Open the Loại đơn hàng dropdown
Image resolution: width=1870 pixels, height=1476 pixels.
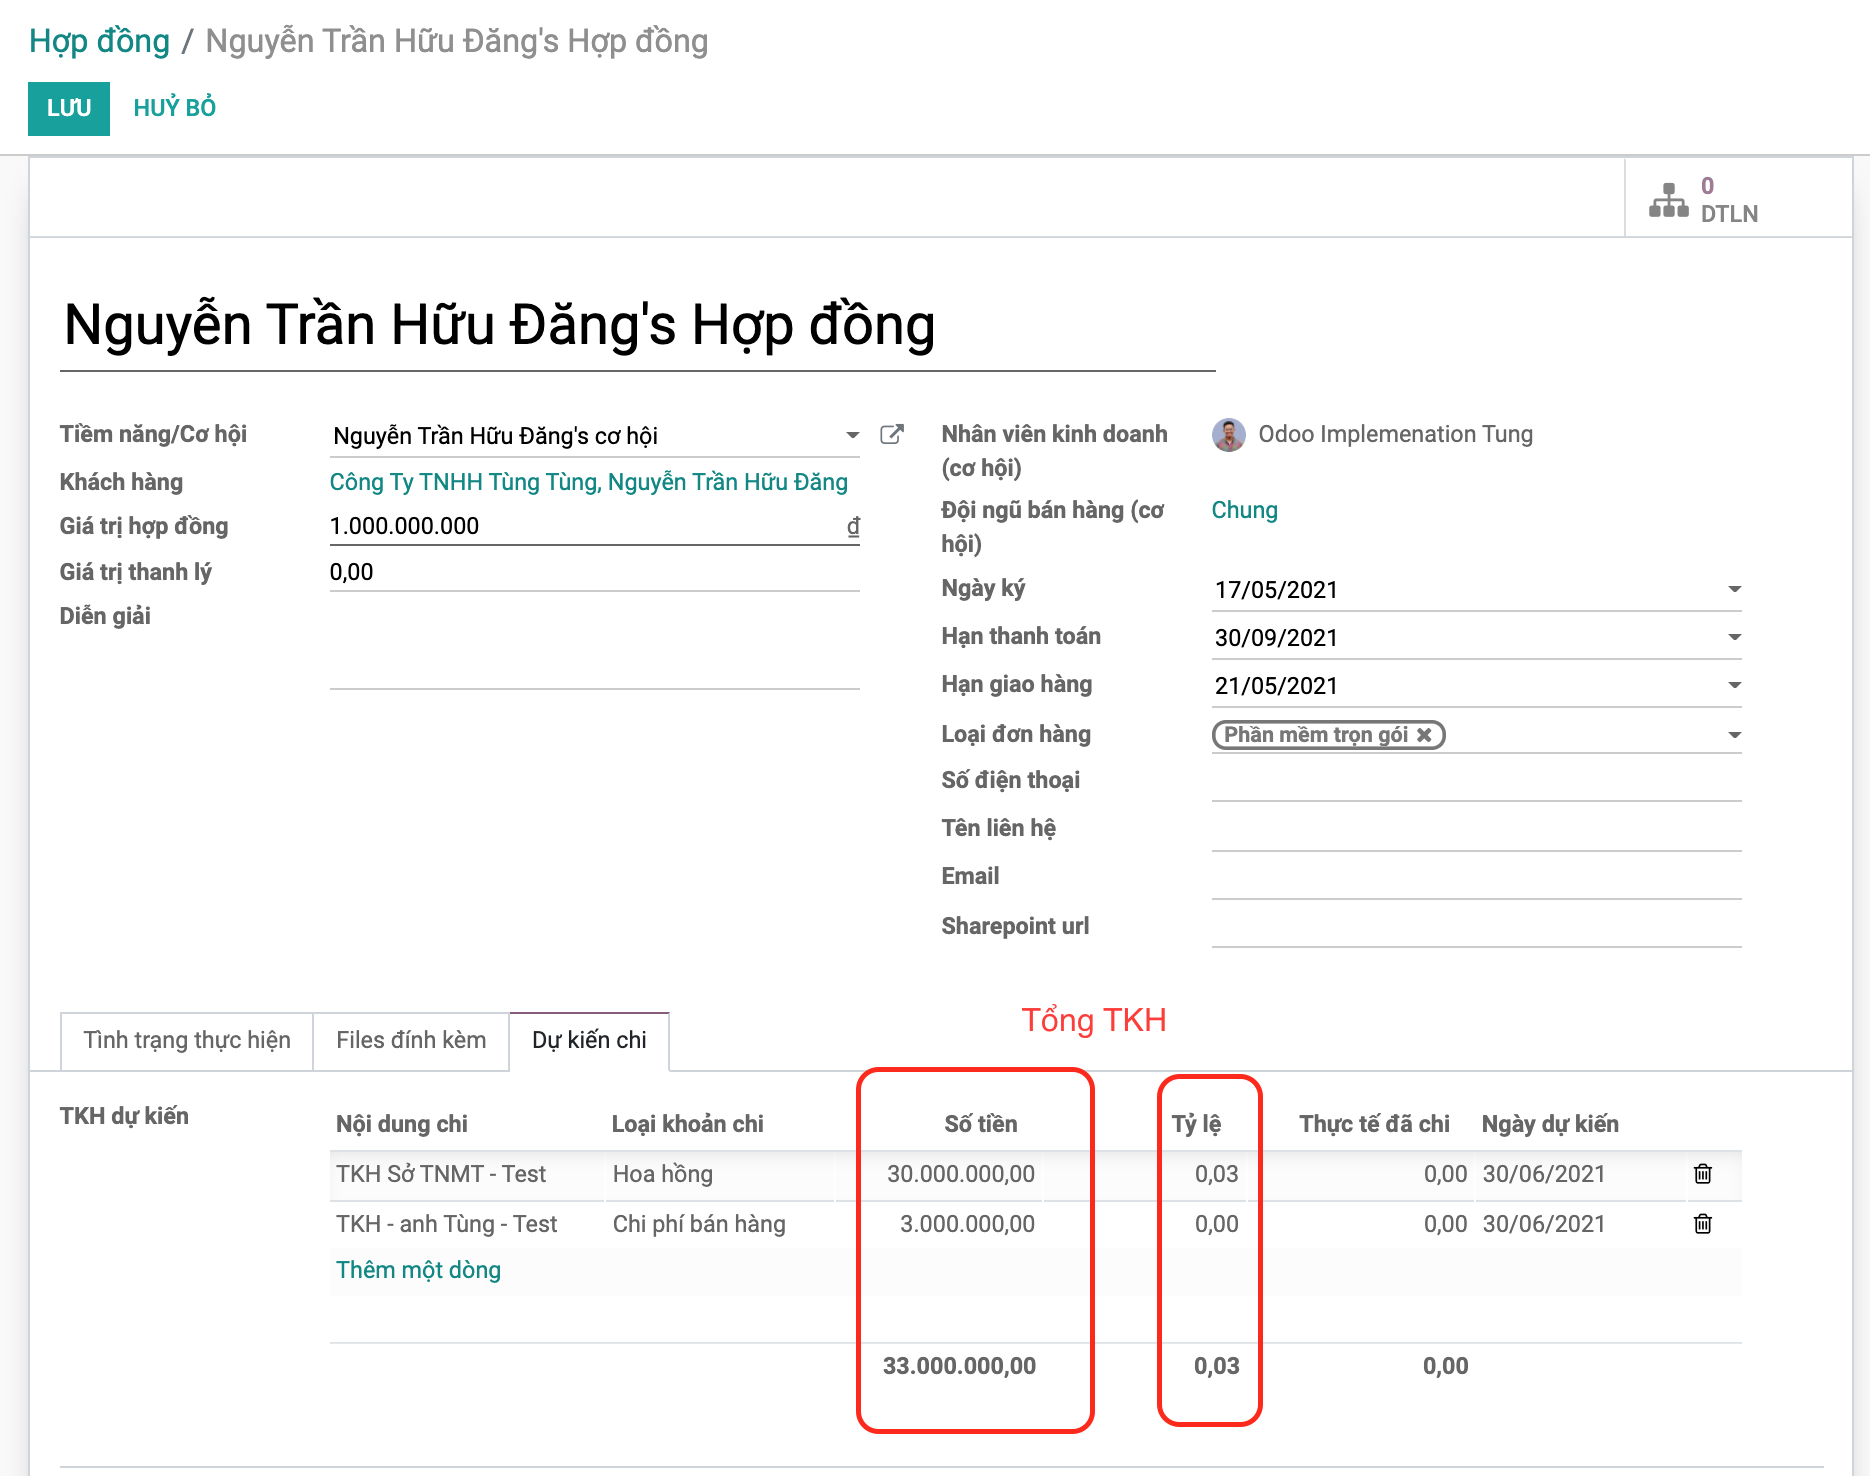click(x=1734, y=736)
